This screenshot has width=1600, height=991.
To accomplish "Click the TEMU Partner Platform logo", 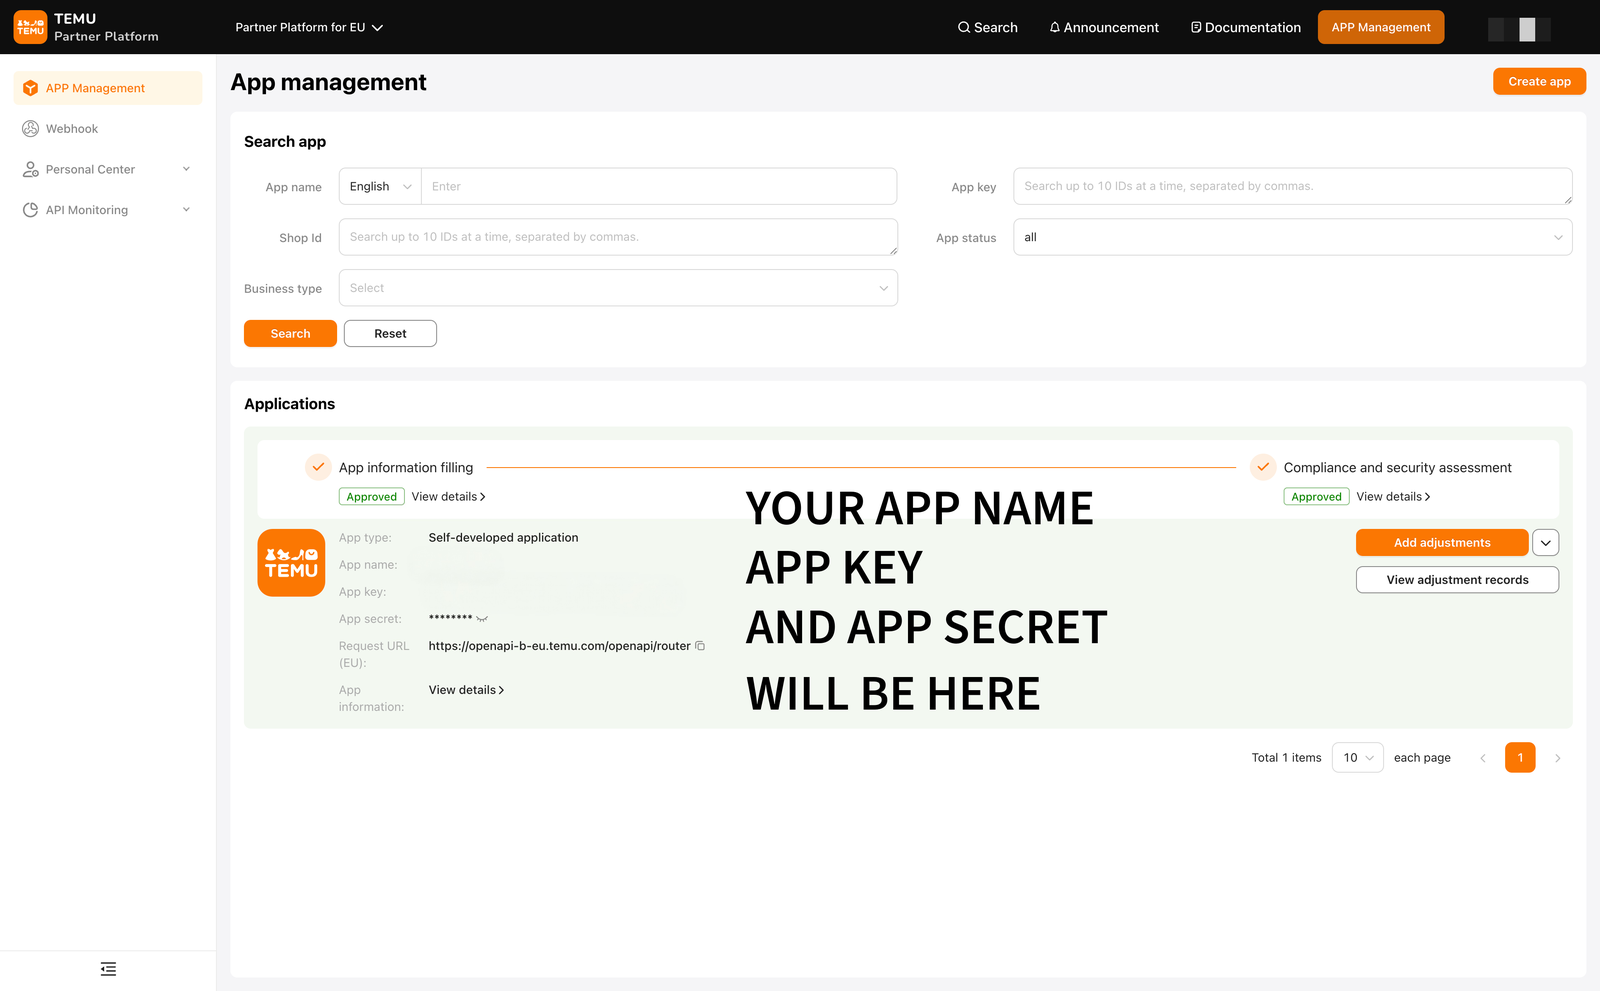I will coord(86,27).
